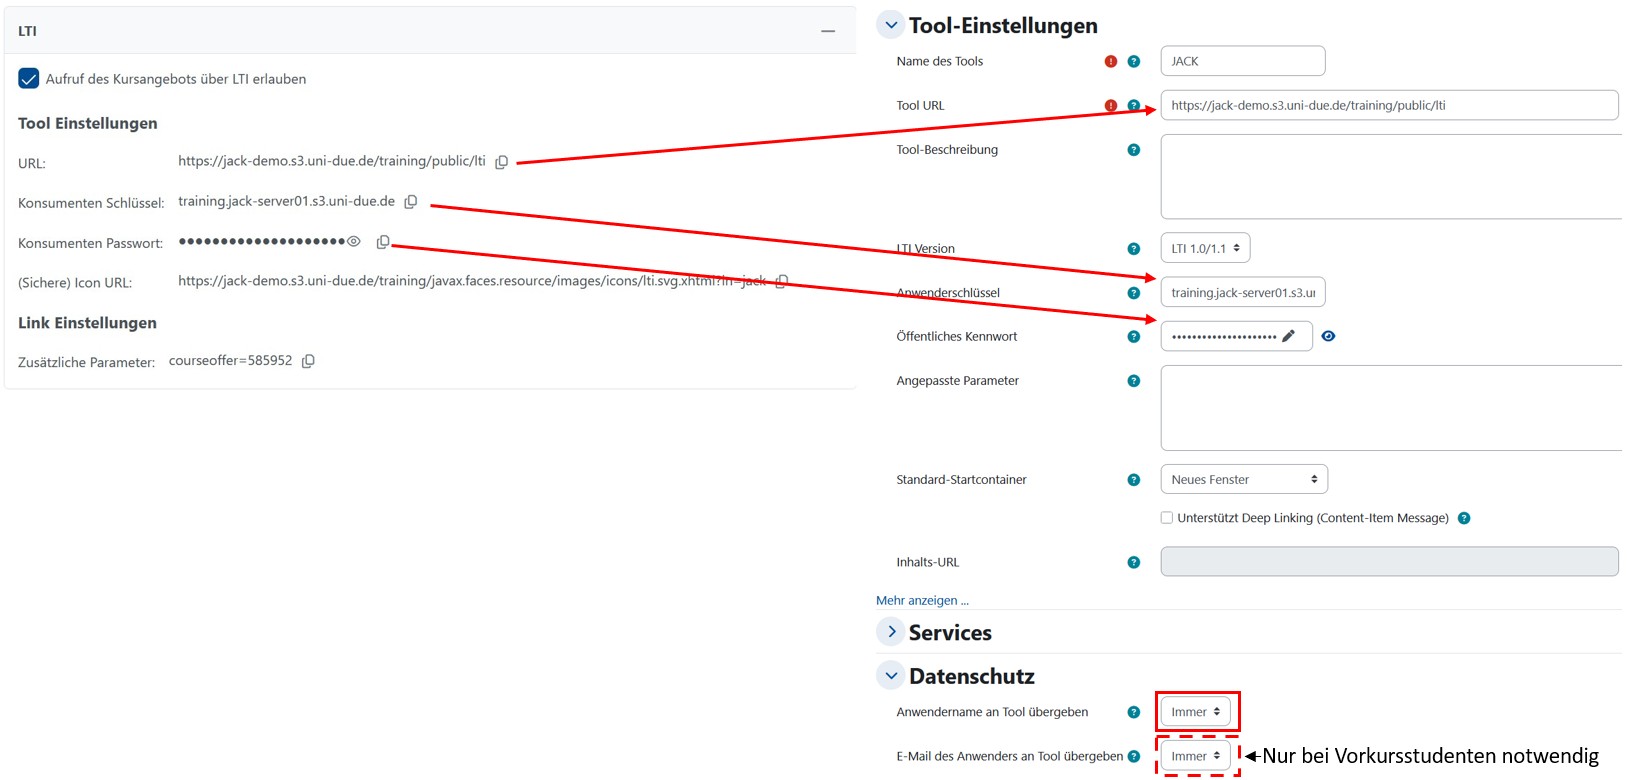
Task: Copy the (Sichere) Icon URL
Action: click(x=782, y=282)
